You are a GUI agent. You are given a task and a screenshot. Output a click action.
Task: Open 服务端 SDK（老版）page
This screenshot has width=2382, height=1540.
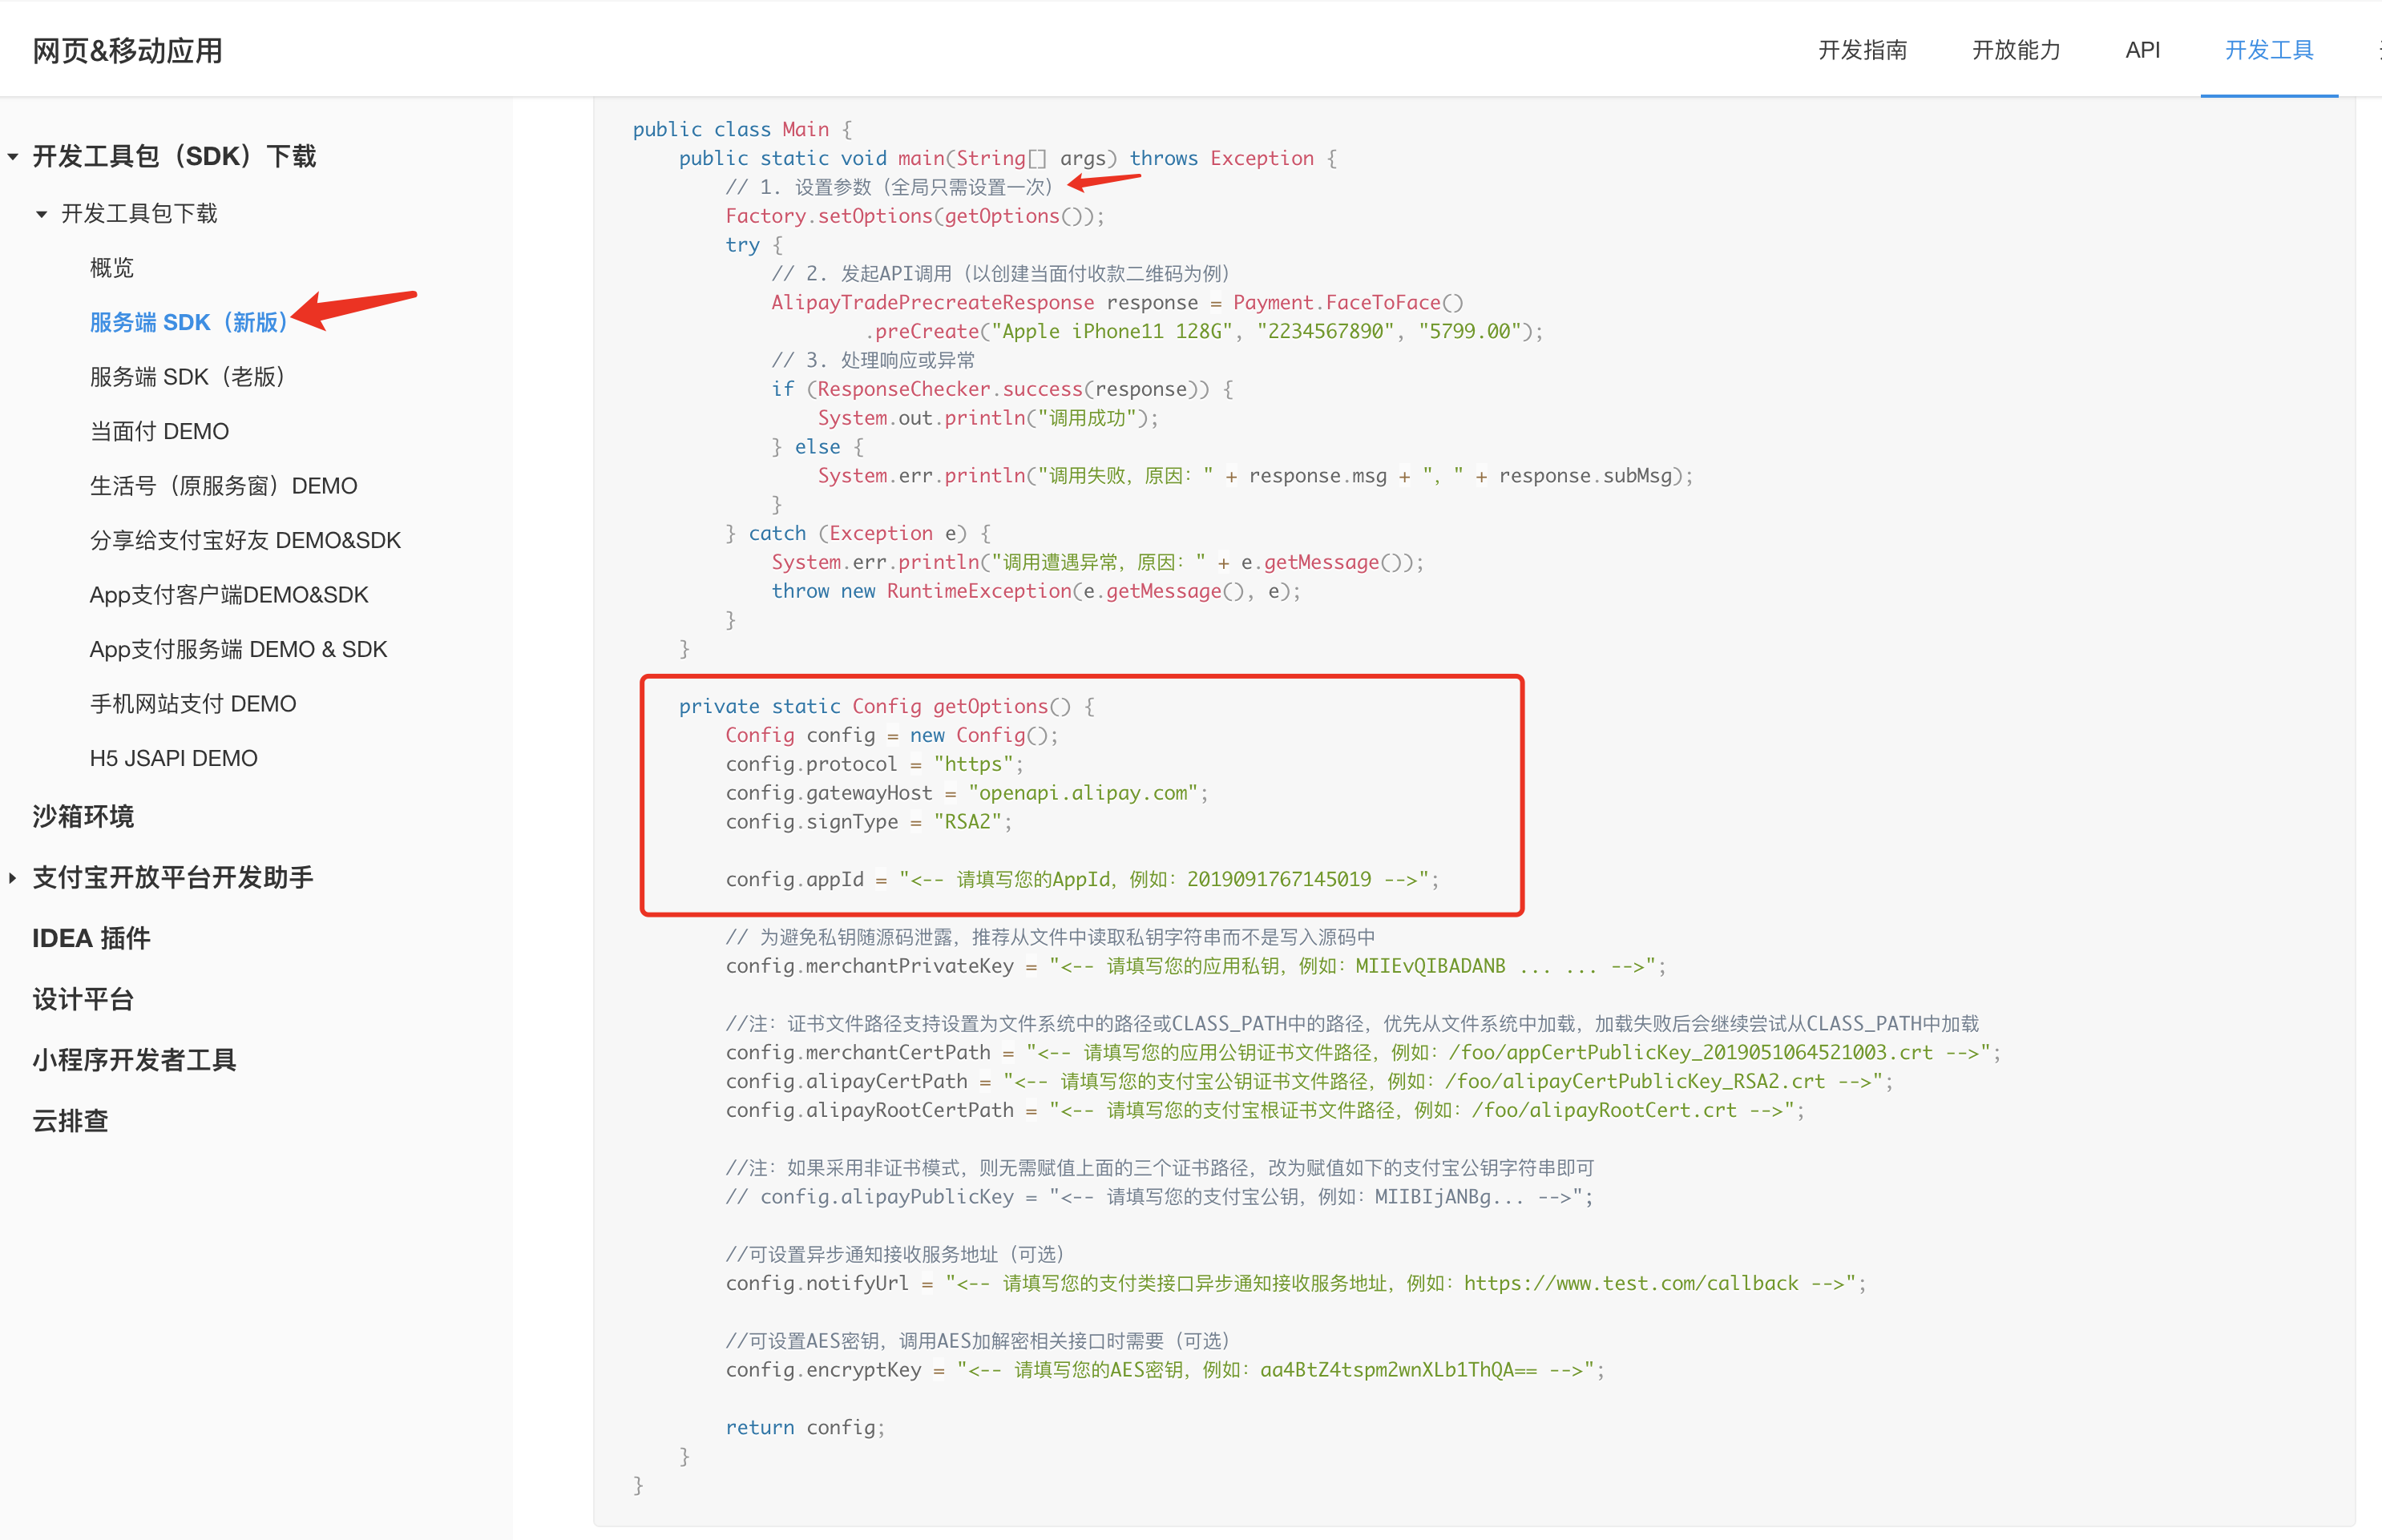coord(187,377)
